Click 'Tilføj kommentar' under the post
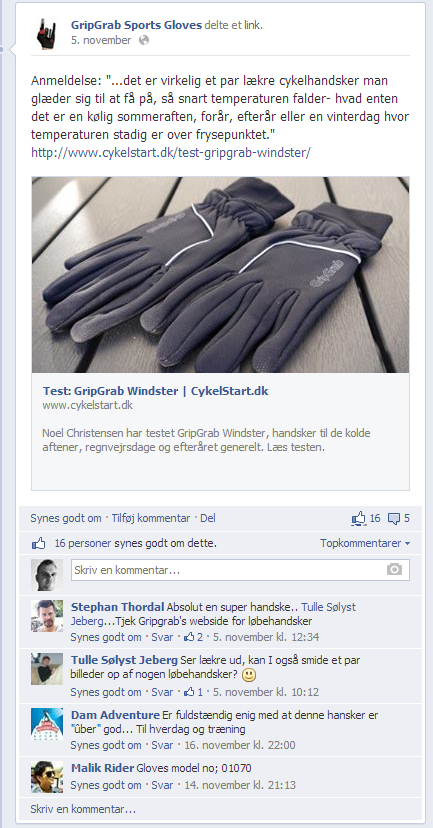 click(150, 519)
